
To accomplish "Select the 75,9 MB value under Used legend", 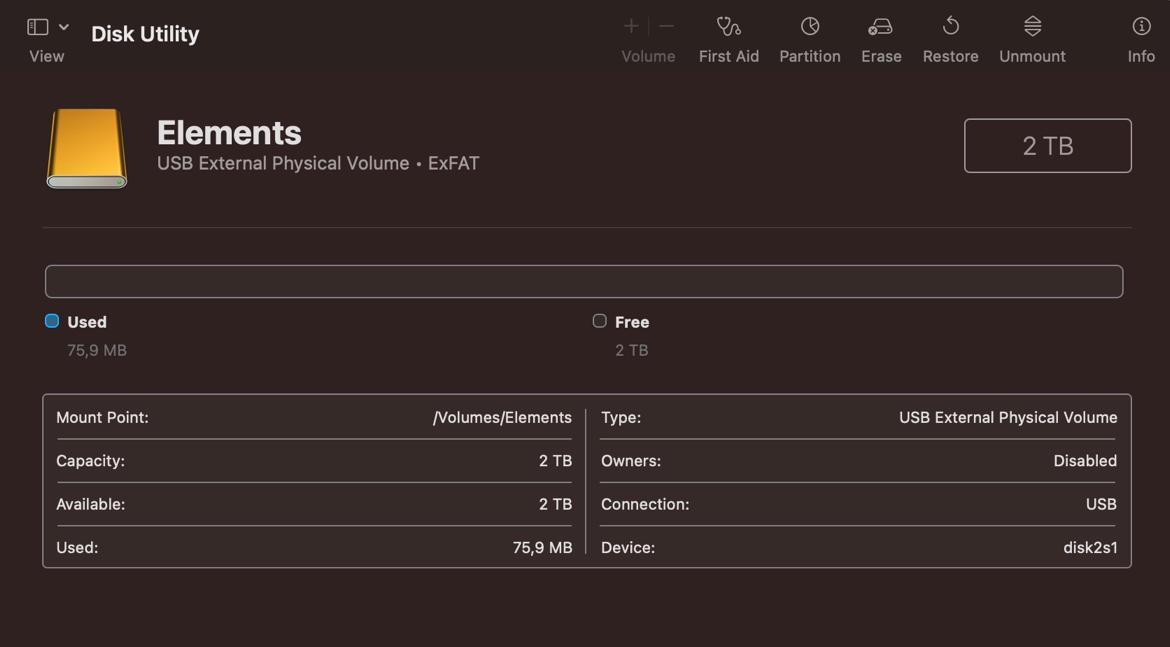I will 97,350.
